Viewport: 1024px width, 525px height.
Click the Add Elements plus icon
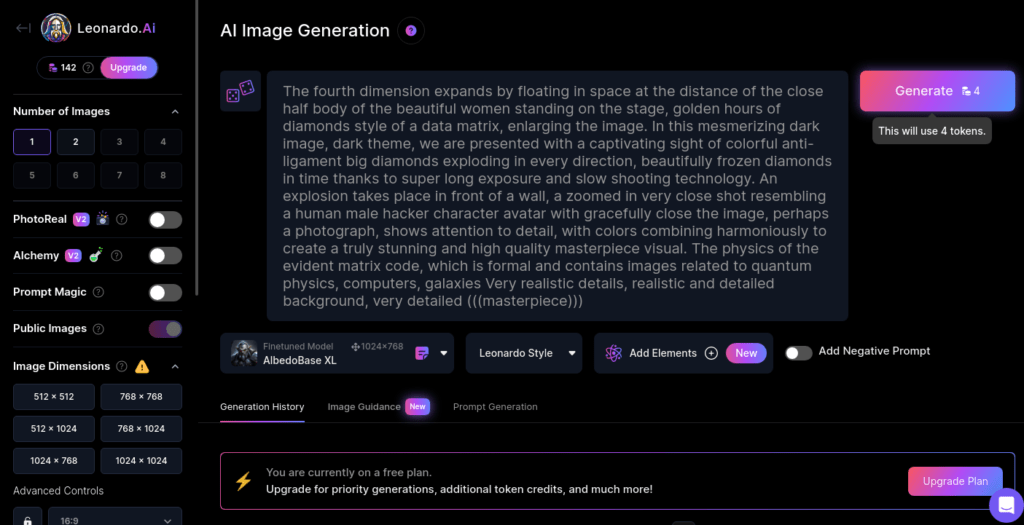coord(711,353)
